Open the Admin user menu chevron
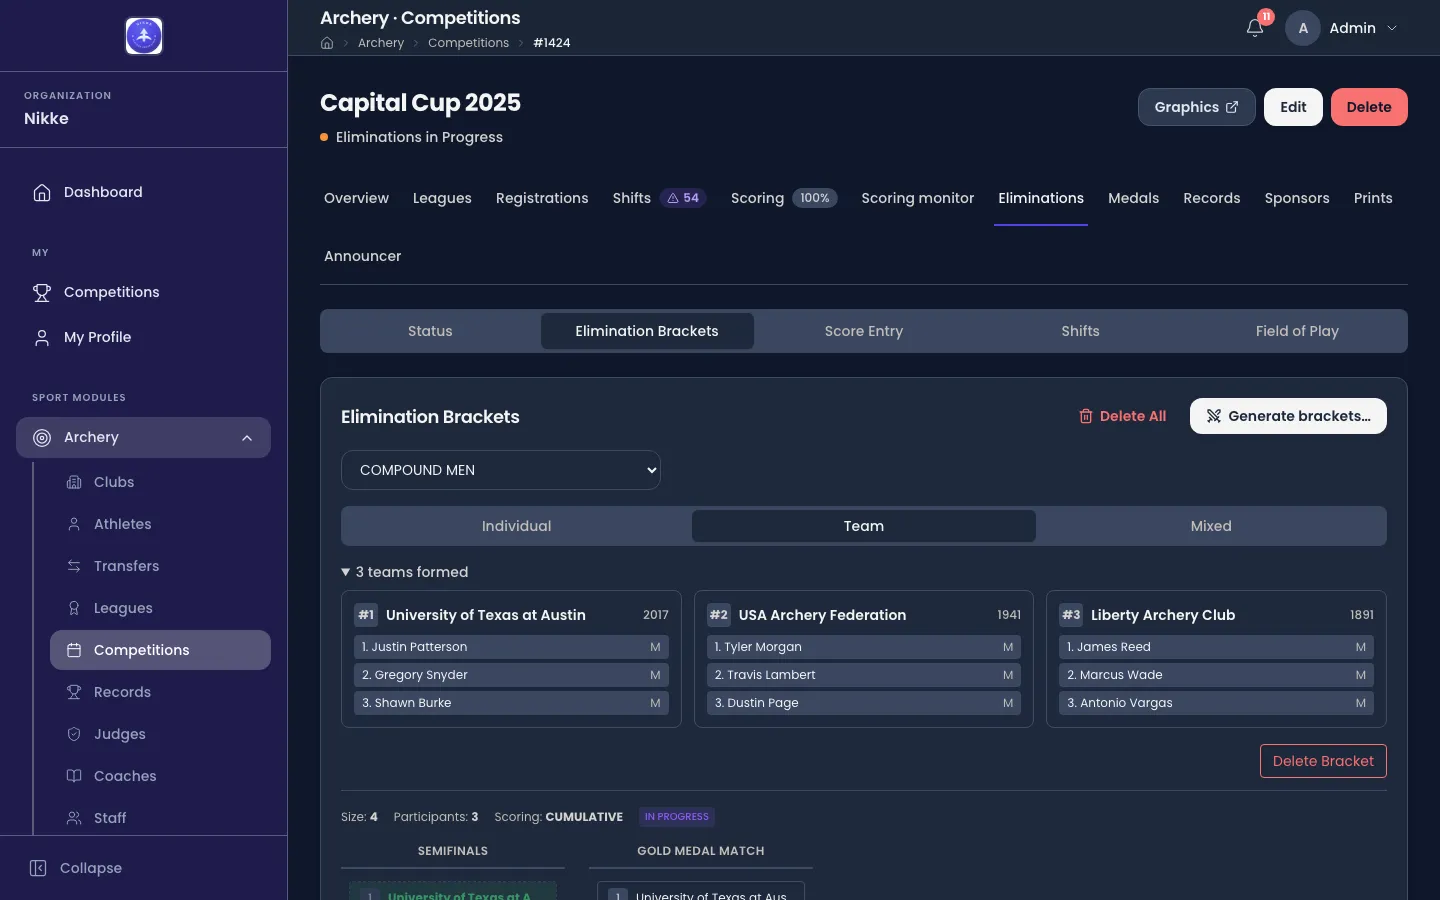Image resolution: width=1440 pixels, height=900 pixels. pos(1392,28)
